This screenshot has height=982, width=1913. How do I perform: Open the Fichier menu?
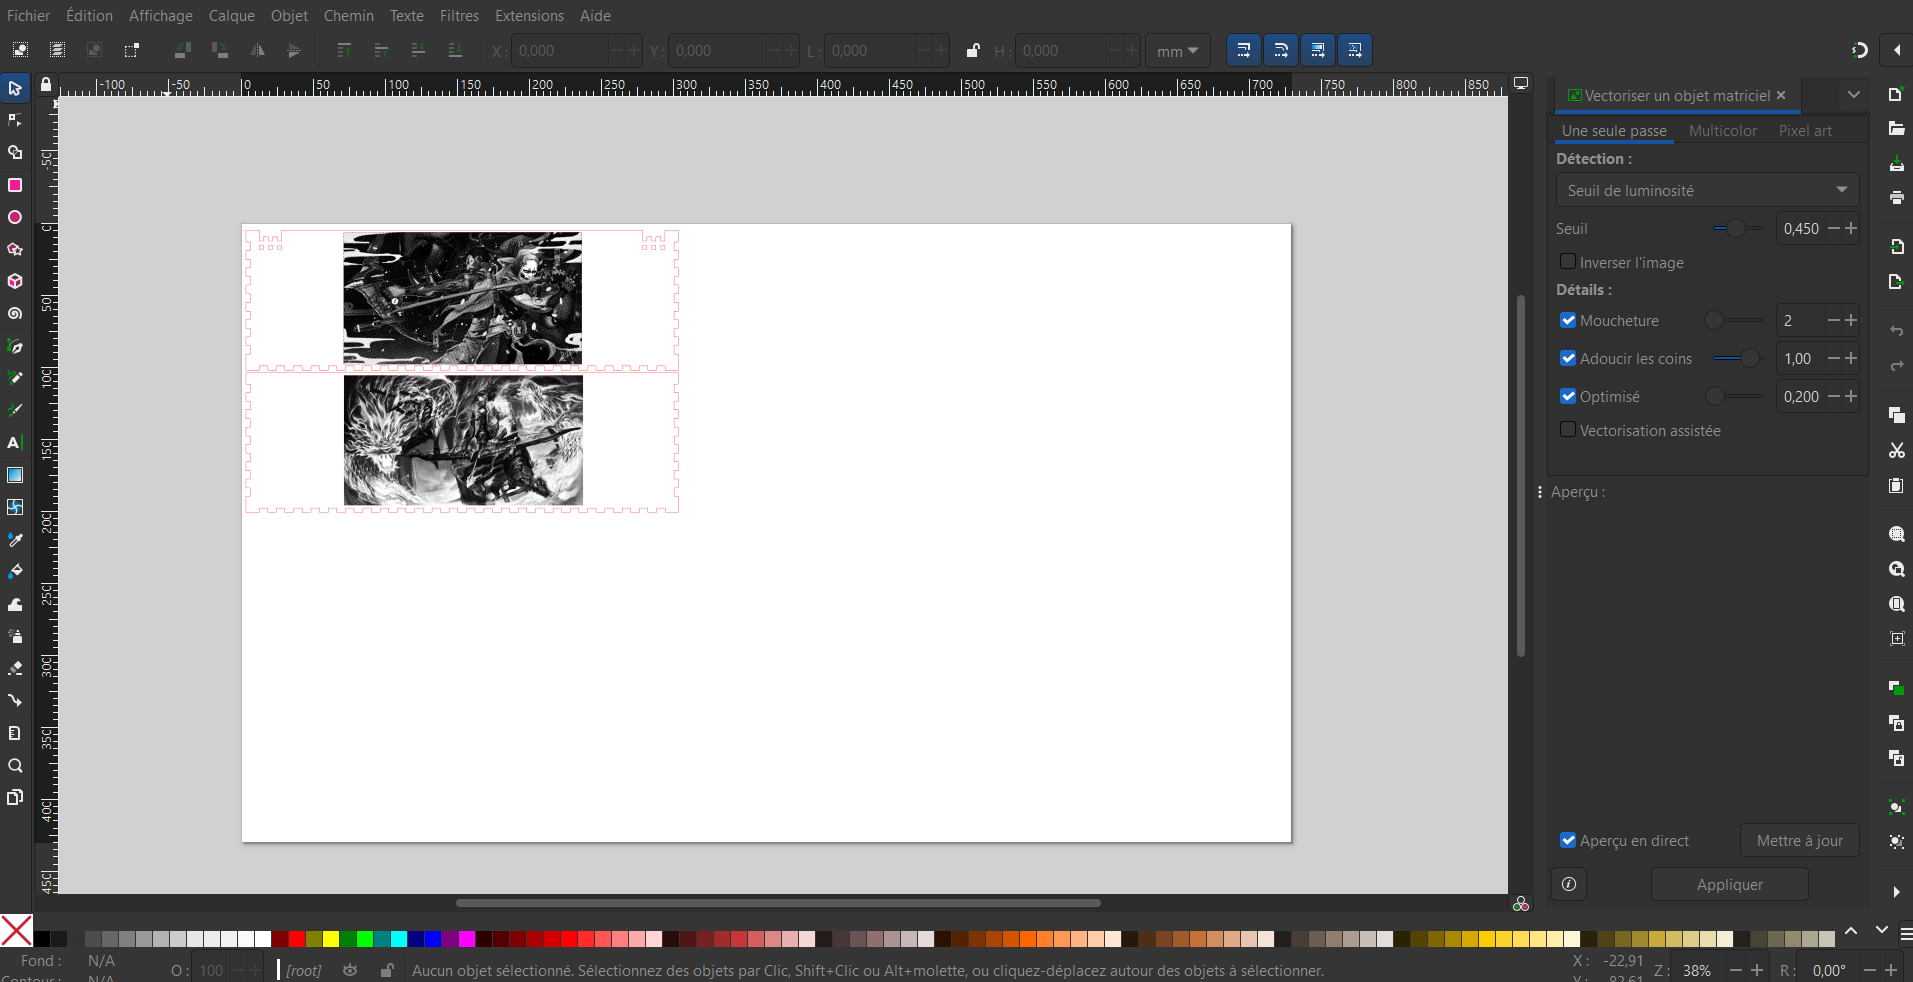(28, 16)
